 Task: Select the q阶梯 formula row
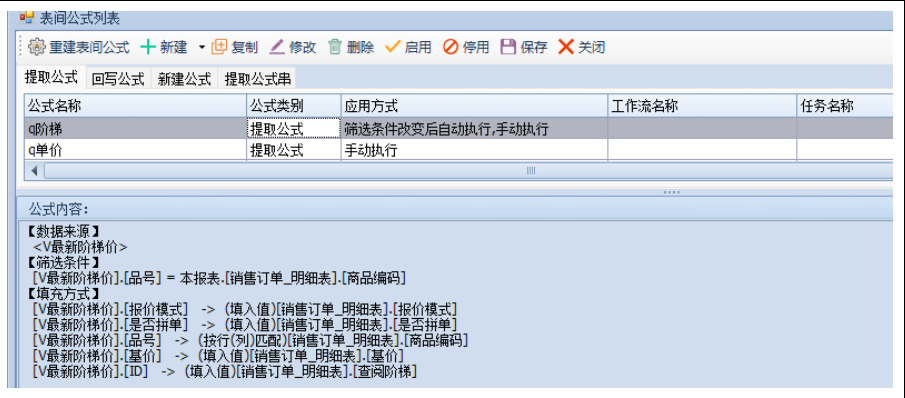tap(458, 128)
